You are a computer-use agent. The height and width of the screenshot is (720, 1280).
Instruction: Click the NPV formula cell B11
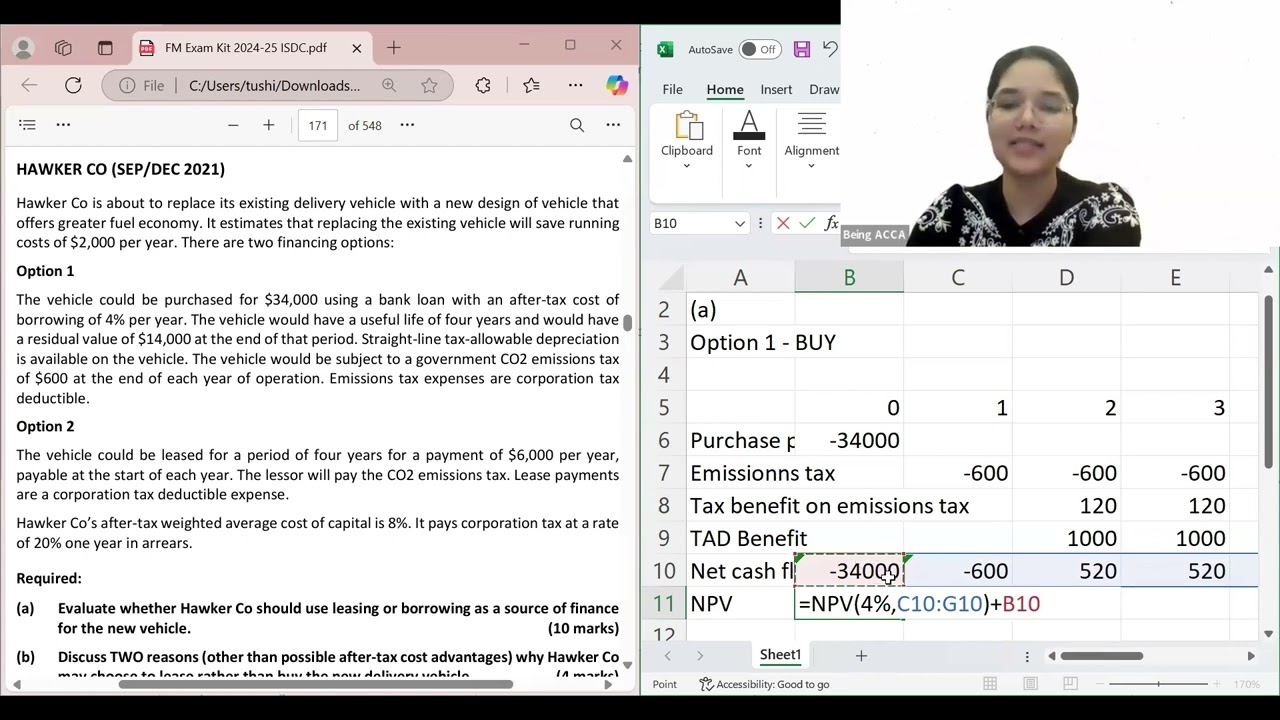tap(849, 604)
